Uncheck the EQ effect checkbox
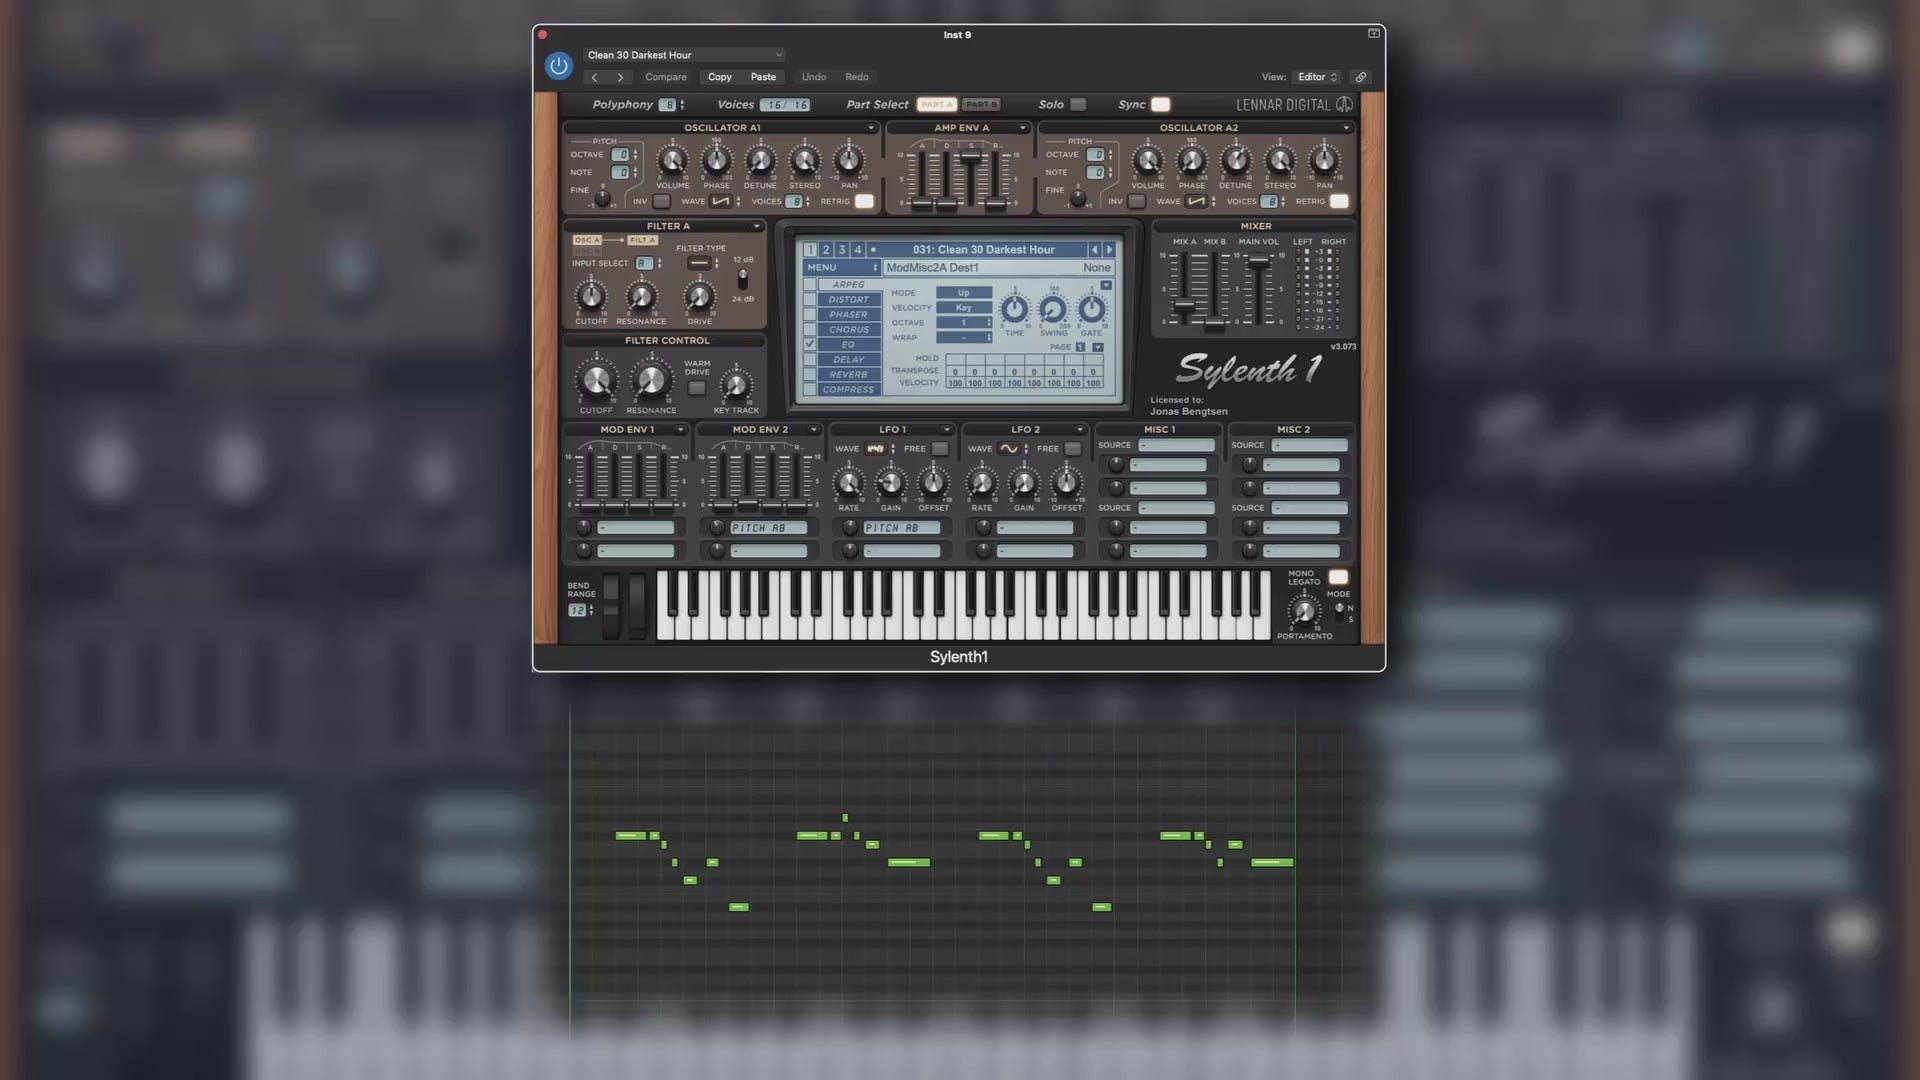Image resolution: width=1920 pixels, height=1080 pixels. click(x=809, y=344)
